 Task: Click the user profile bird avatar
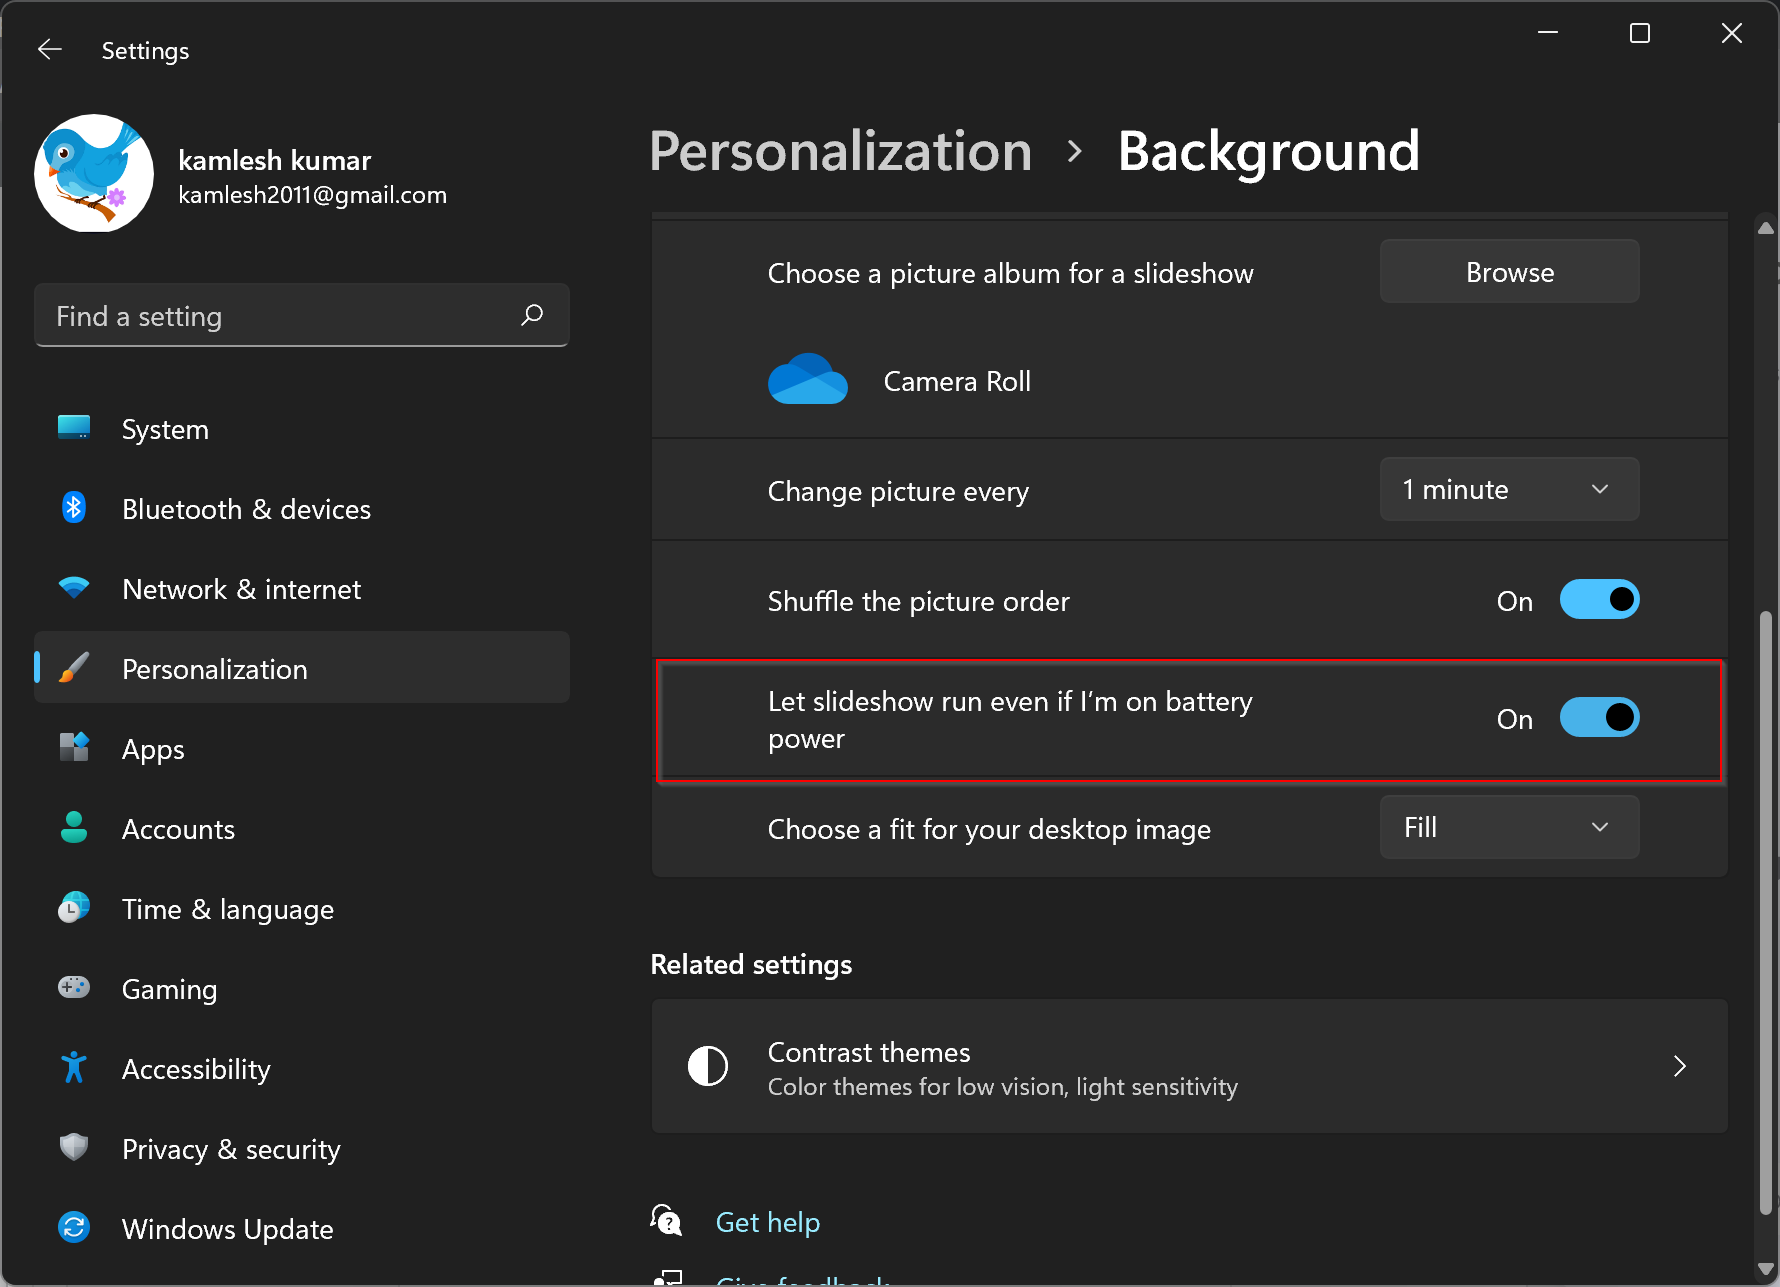coord(94,173)
